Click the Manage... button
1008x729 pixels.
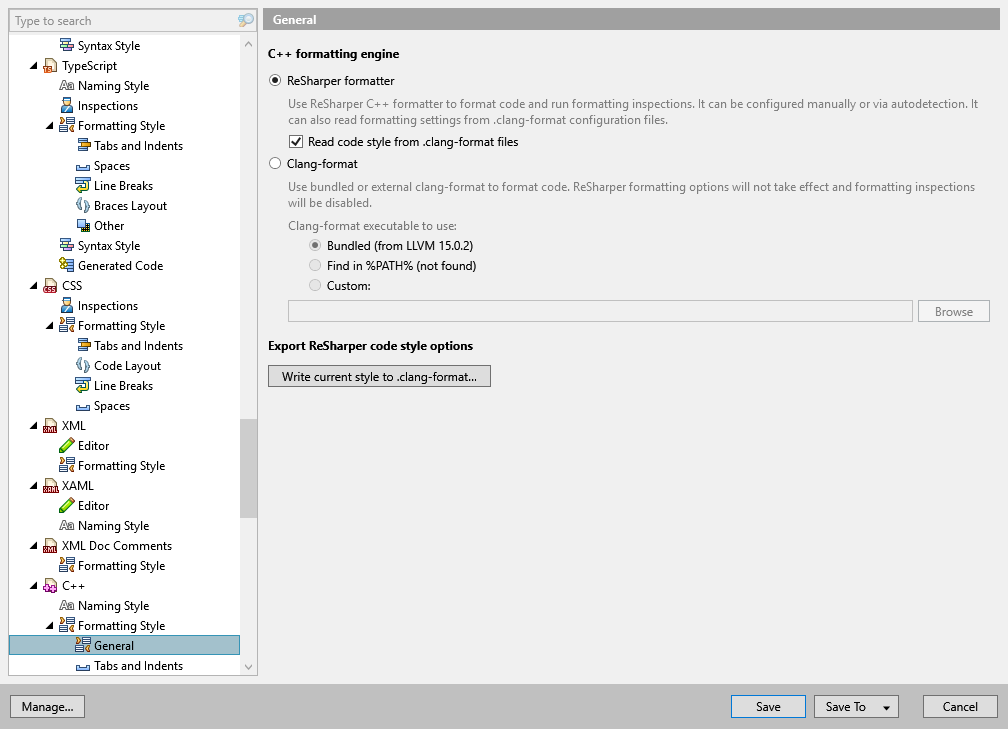click(48, 706)
